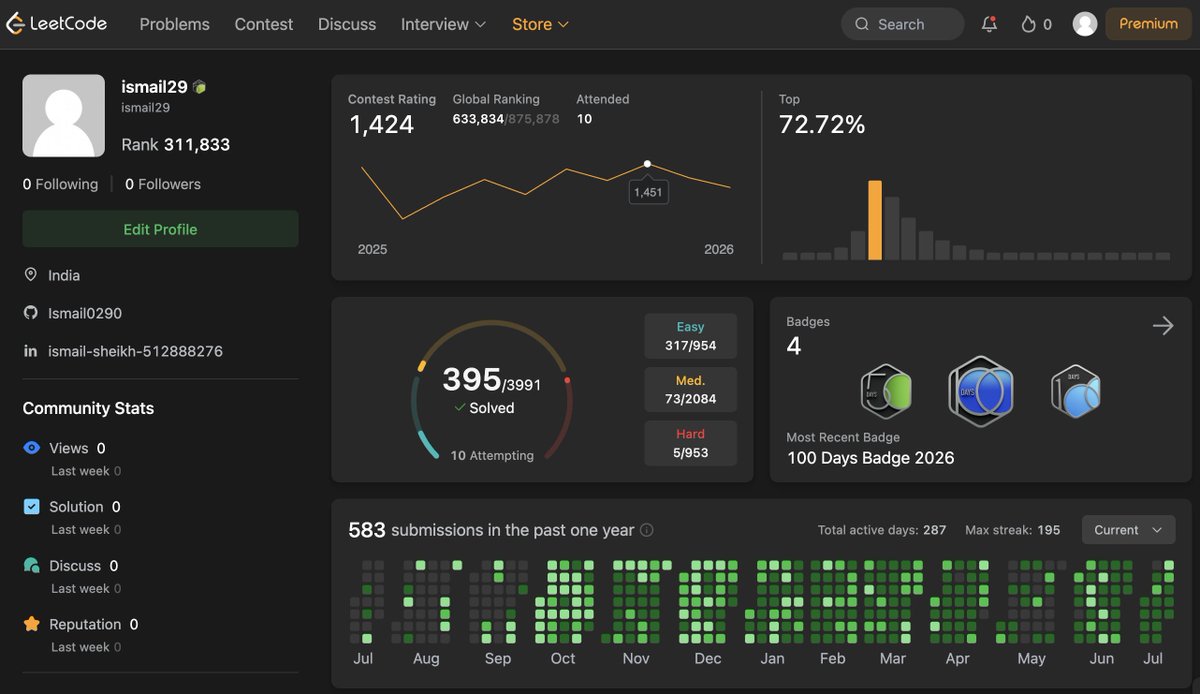Click the highlighted orange histogram bar

click(x=875, y=220)
